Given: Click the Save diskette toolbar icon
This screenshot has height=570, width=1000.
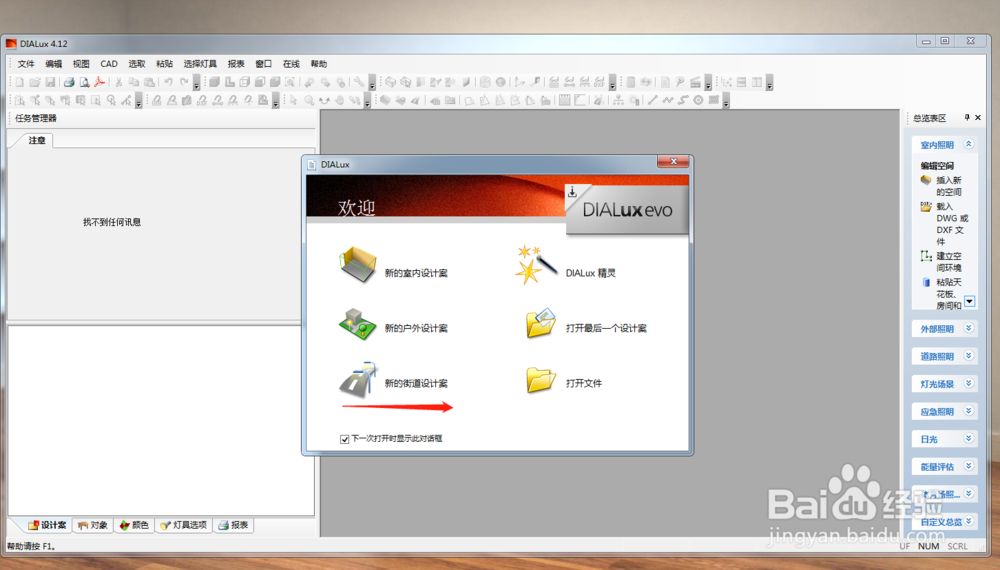Looking at the screenshot, I should point(50,82).
